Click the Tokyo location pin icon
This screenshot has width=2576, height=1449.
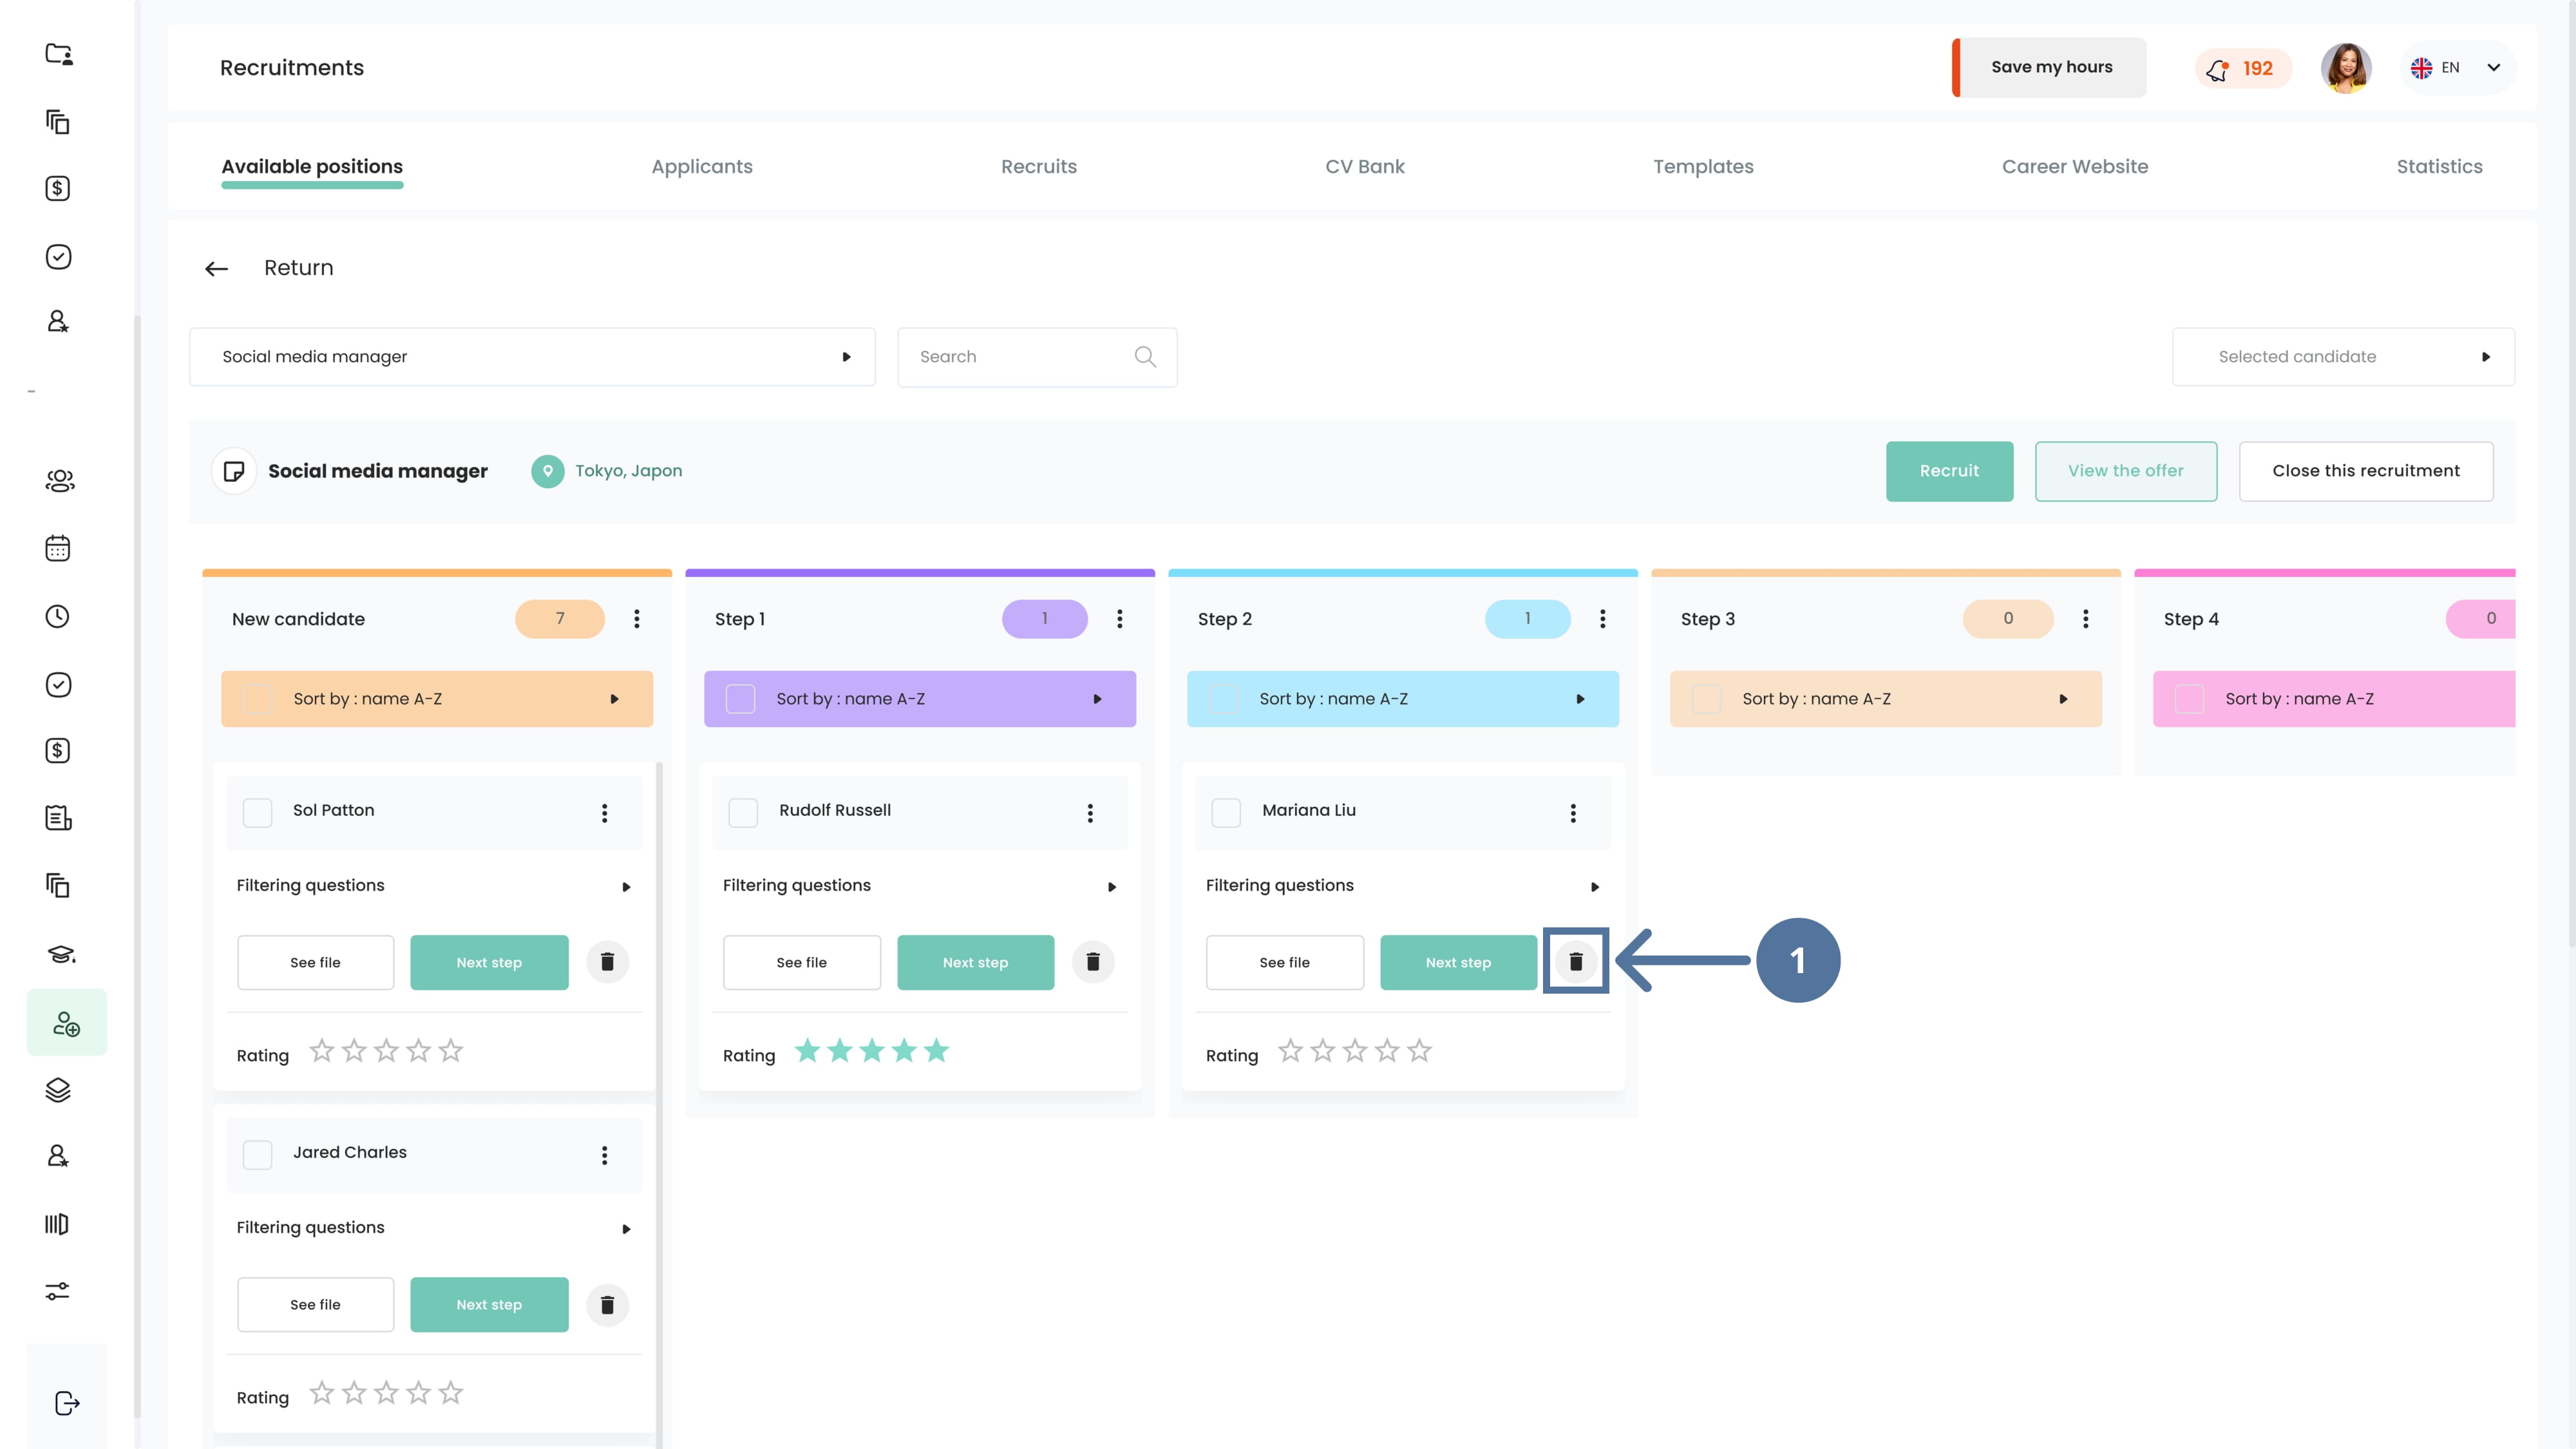click(x=548, y=471)
